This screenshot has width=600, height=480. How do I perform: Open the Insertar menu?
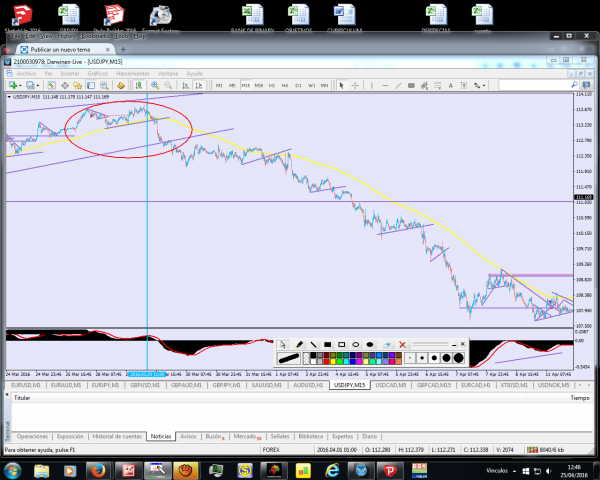tap(68, 73)
